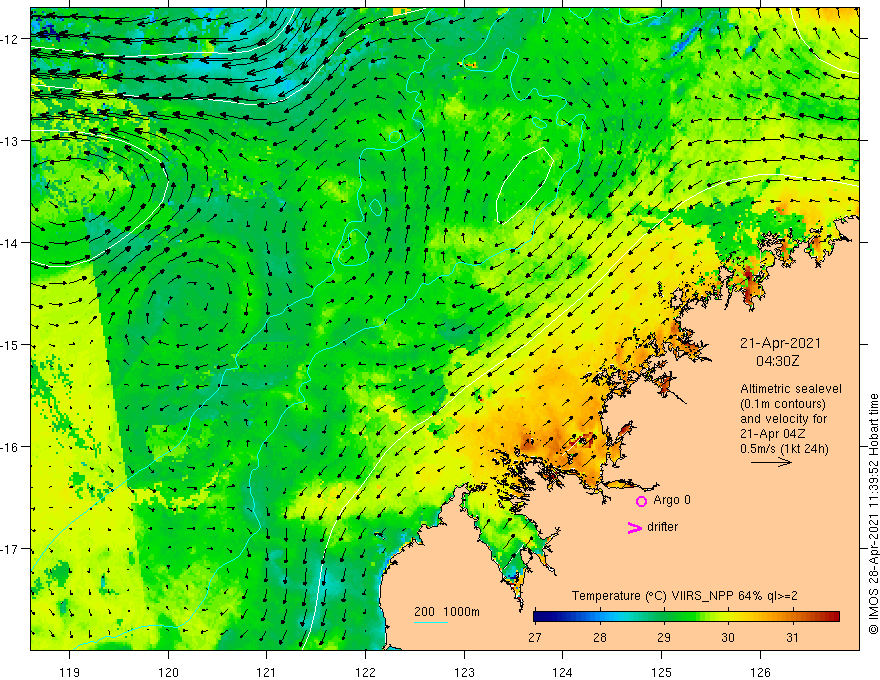Click the '-15' latitude axis label

11,345
